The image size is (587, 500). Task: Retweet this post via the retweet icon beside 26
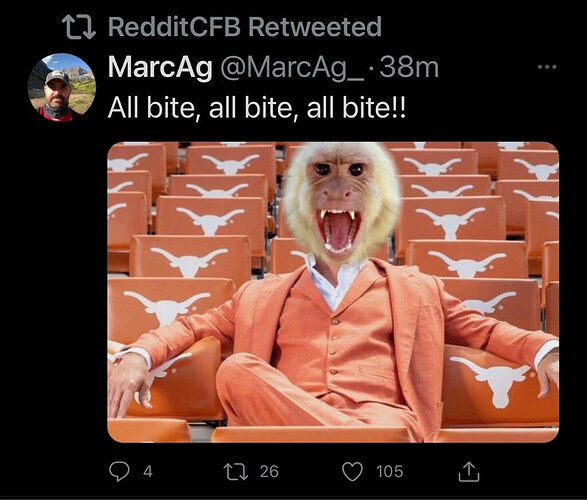tap(235, 472)
